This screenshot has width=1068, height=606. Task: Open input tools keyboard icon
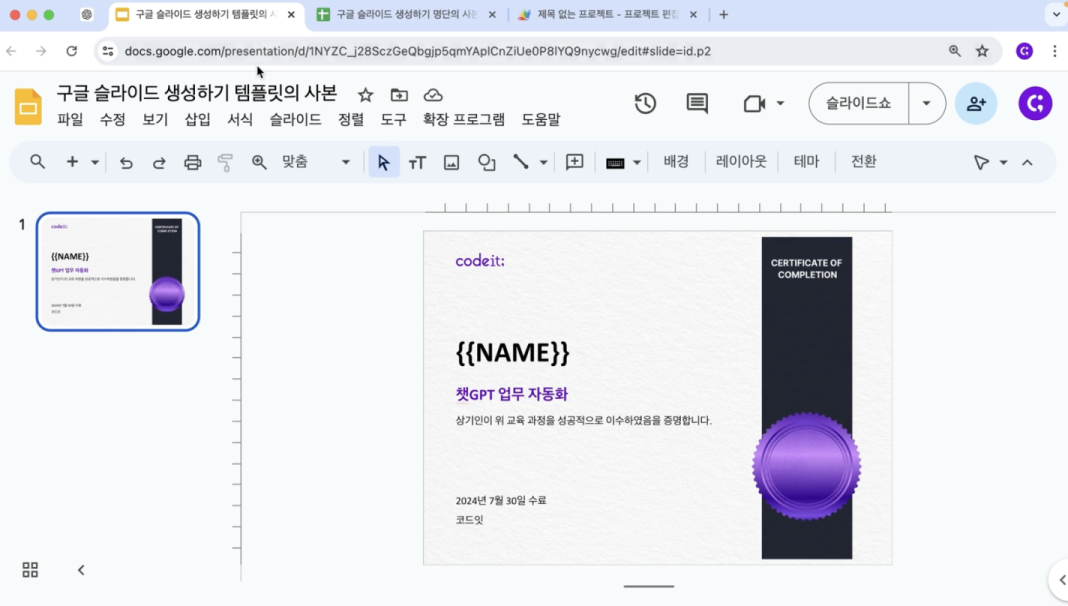614,161
